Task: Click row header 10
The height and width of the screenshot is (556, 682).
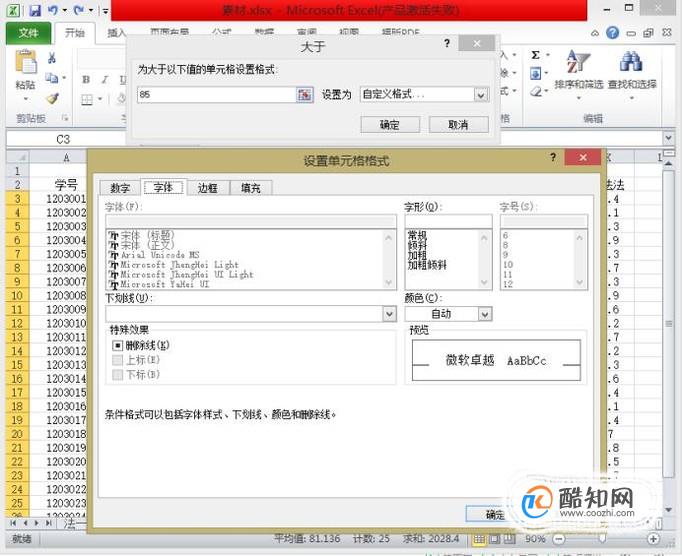Action: pos(17,295)
